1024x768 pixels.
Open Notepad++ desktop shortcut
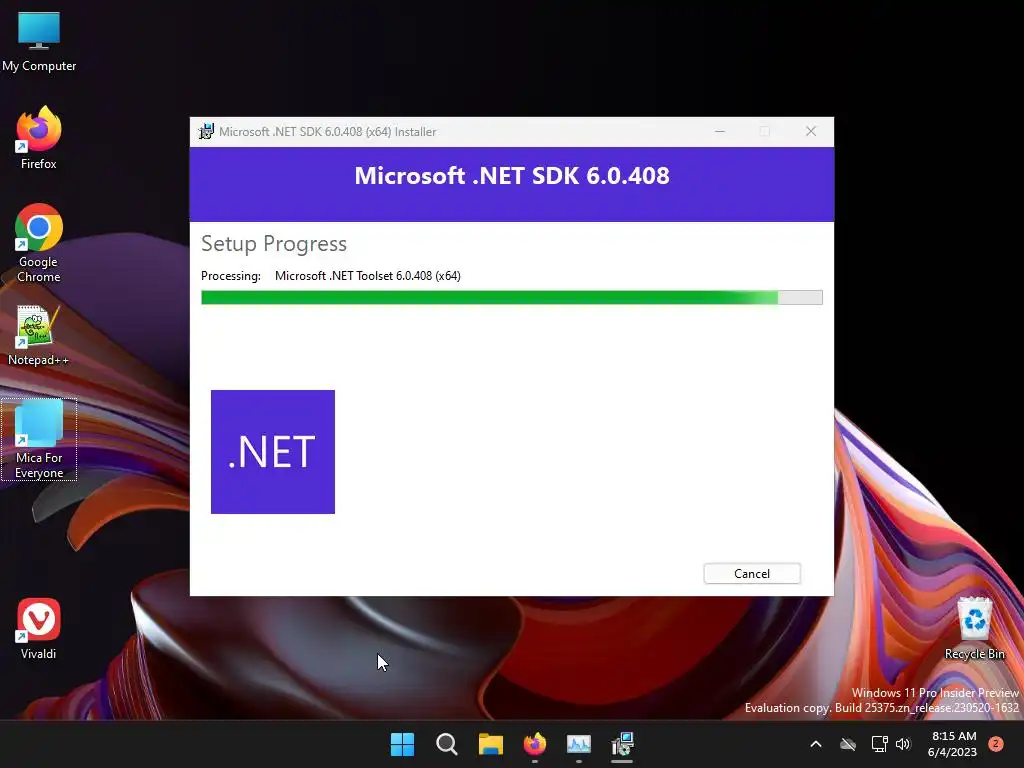point(39,335)
